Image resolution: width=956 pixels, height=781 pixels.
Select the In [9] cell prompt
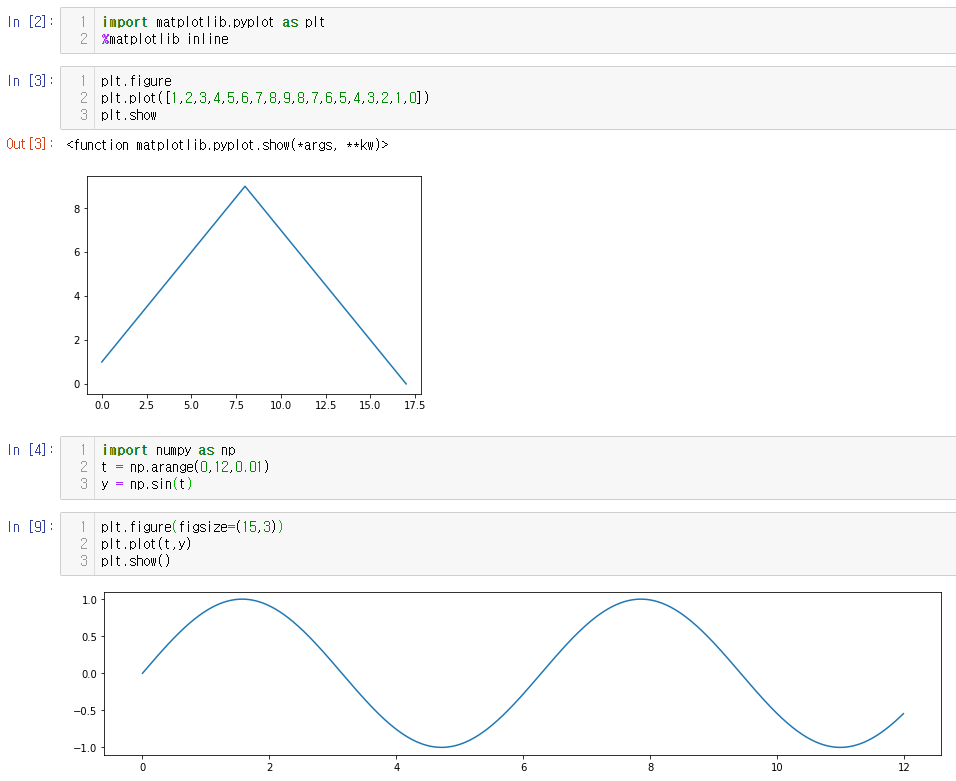[x=30, y=527]
